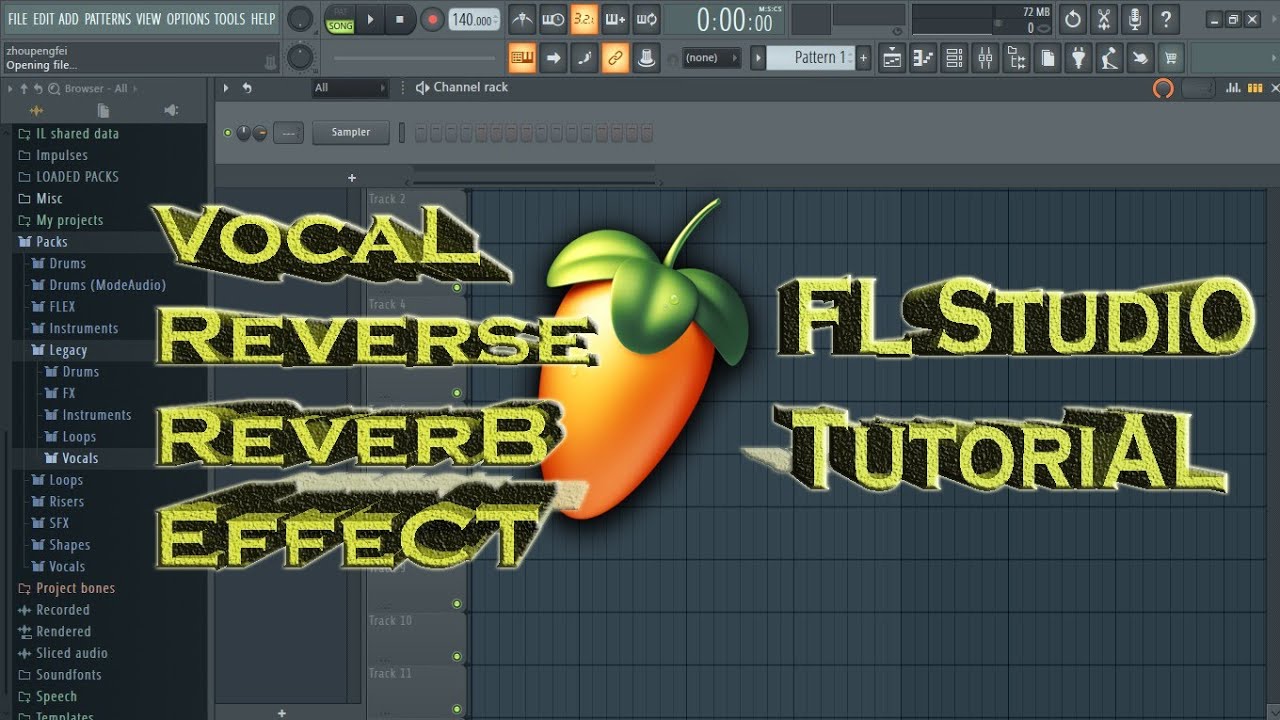Toggle the metronome icon
The image size is (1280, 720).
522,19
